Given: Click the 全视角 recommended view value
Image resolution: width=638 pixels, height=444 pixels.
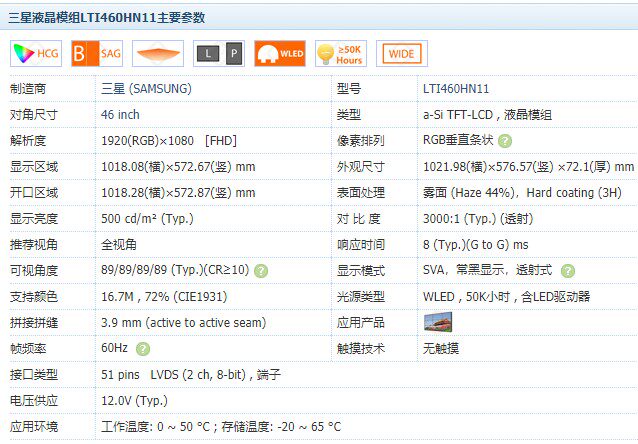Looking at the screenshot, I should pyautogui.click(x=119, y=245).
